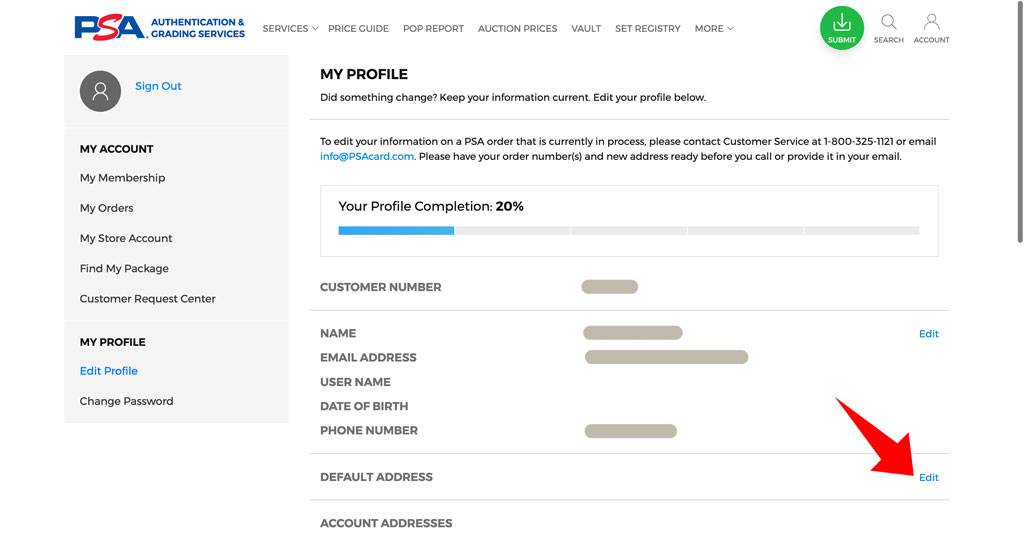Image resolution: width=1024 pixels, height=542 pixels.
Task: Open My Membership in sidebar
Action: pos(122,178)
